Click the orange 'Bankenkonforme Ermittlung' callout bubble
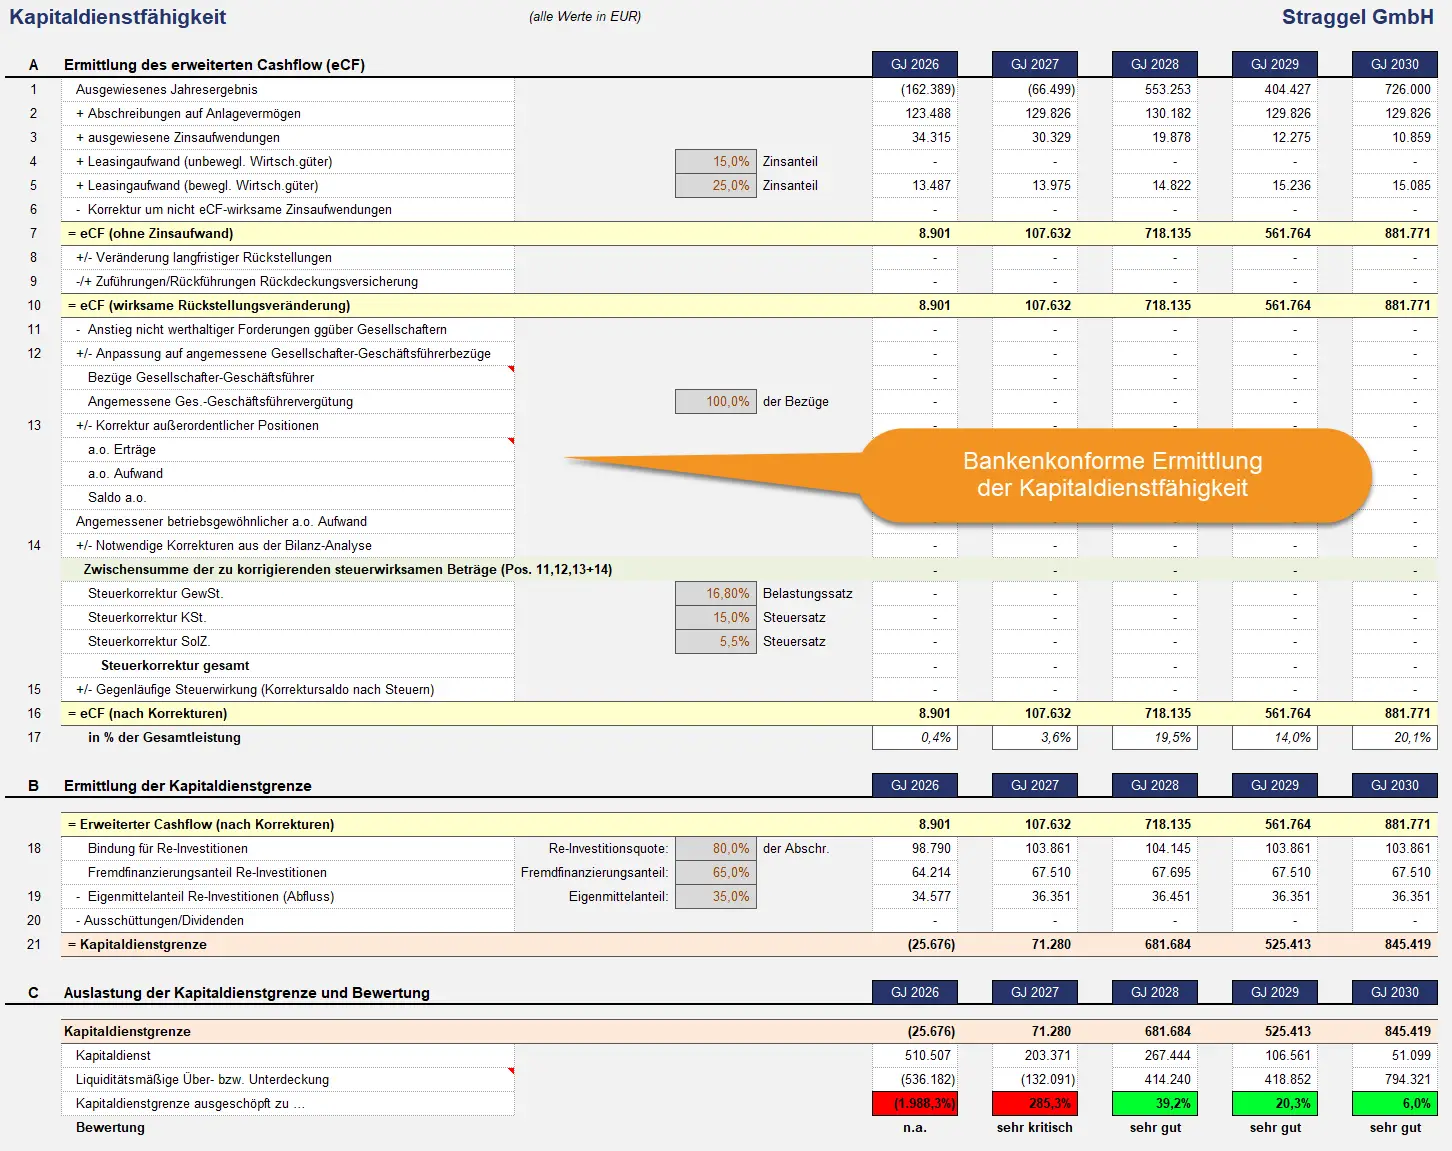 pos(1112,475)
